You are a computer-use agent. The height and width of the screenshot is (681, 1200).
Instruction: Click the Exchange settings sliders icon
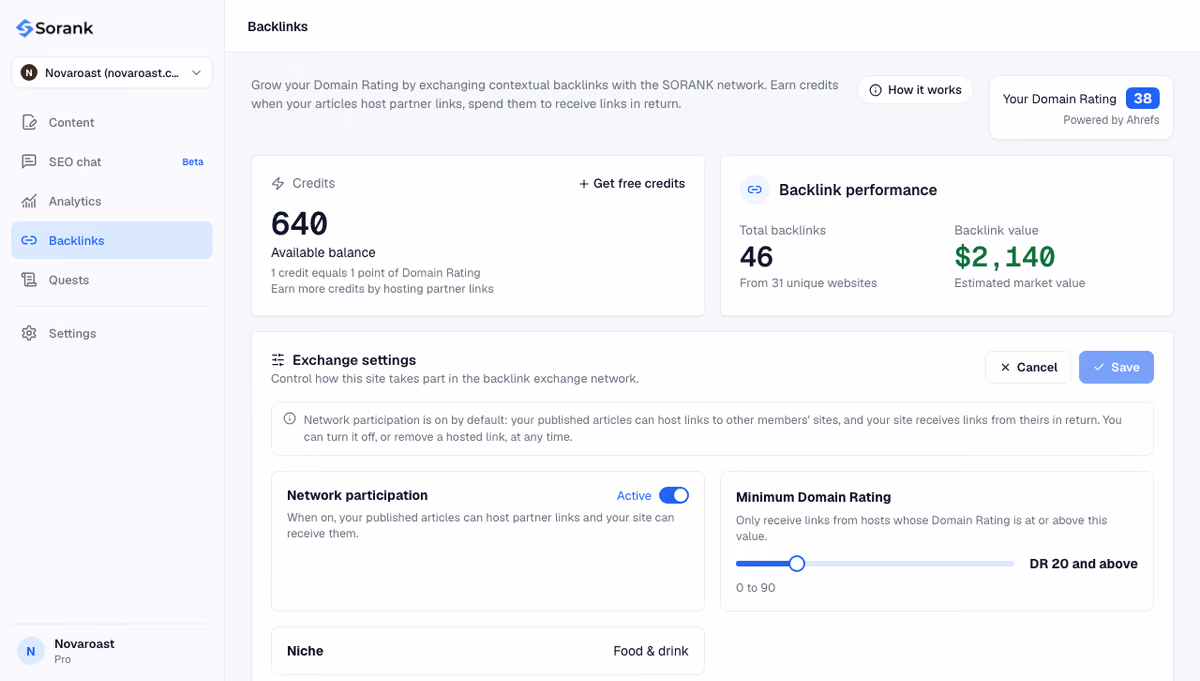279,360
